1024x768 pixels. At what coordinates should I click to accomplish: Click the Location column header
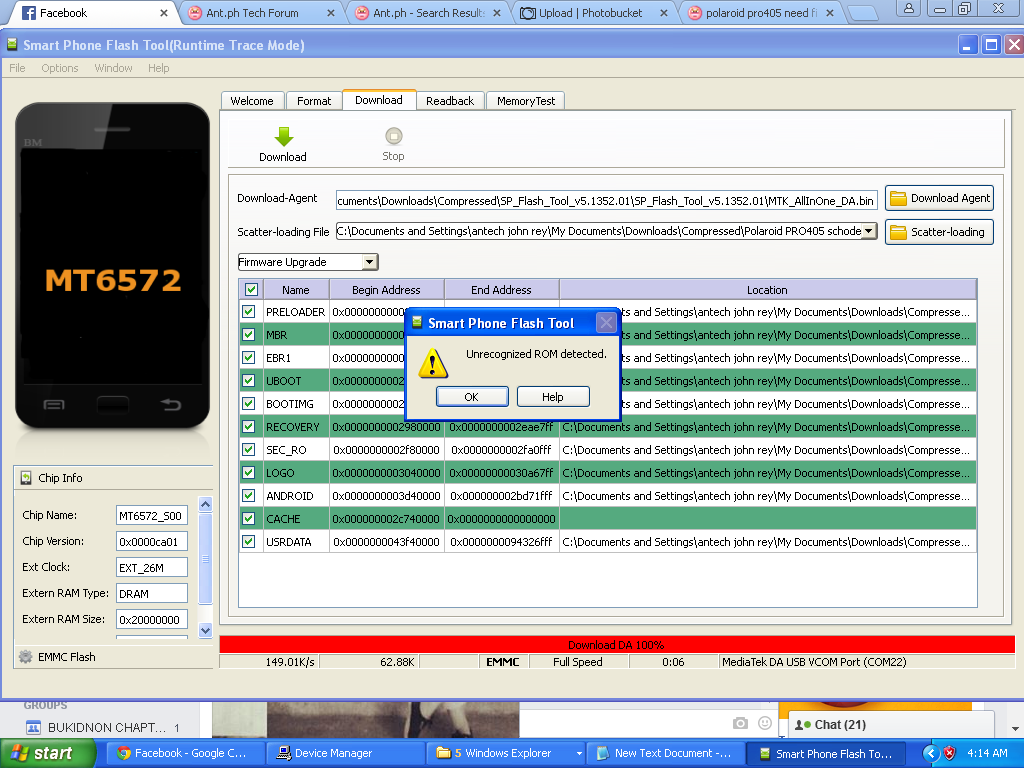click(x=767, y=289)
